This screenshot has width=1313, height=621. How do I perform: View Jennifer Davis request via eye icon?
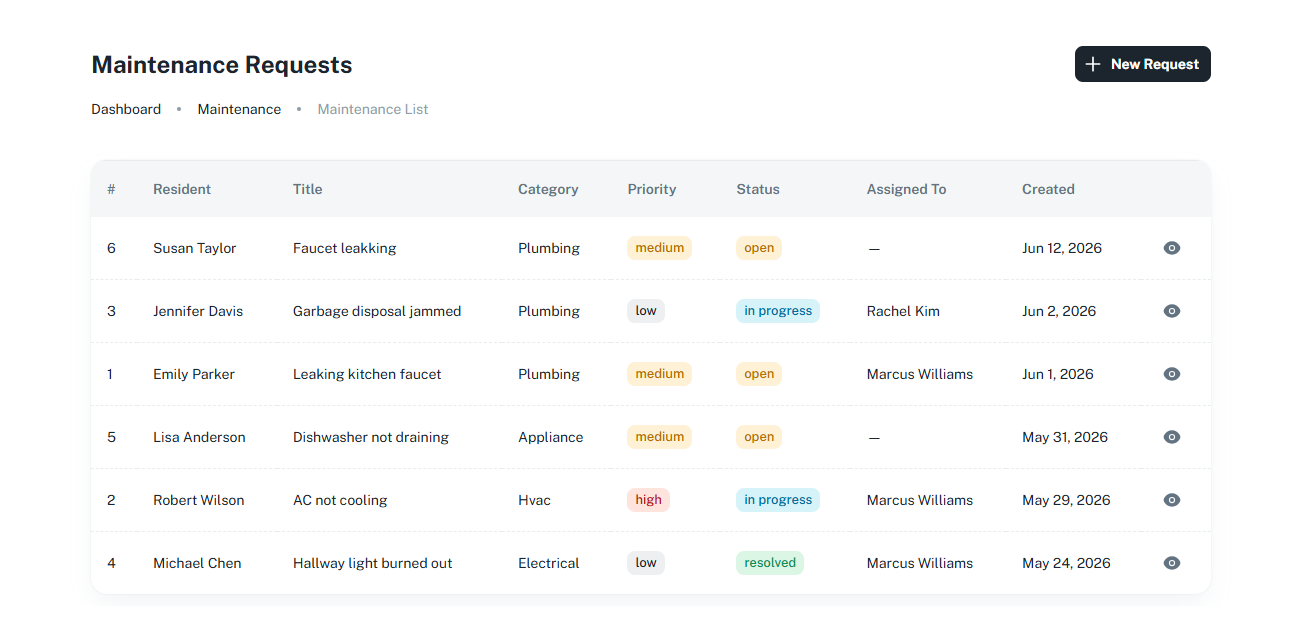click(1172, 311)
